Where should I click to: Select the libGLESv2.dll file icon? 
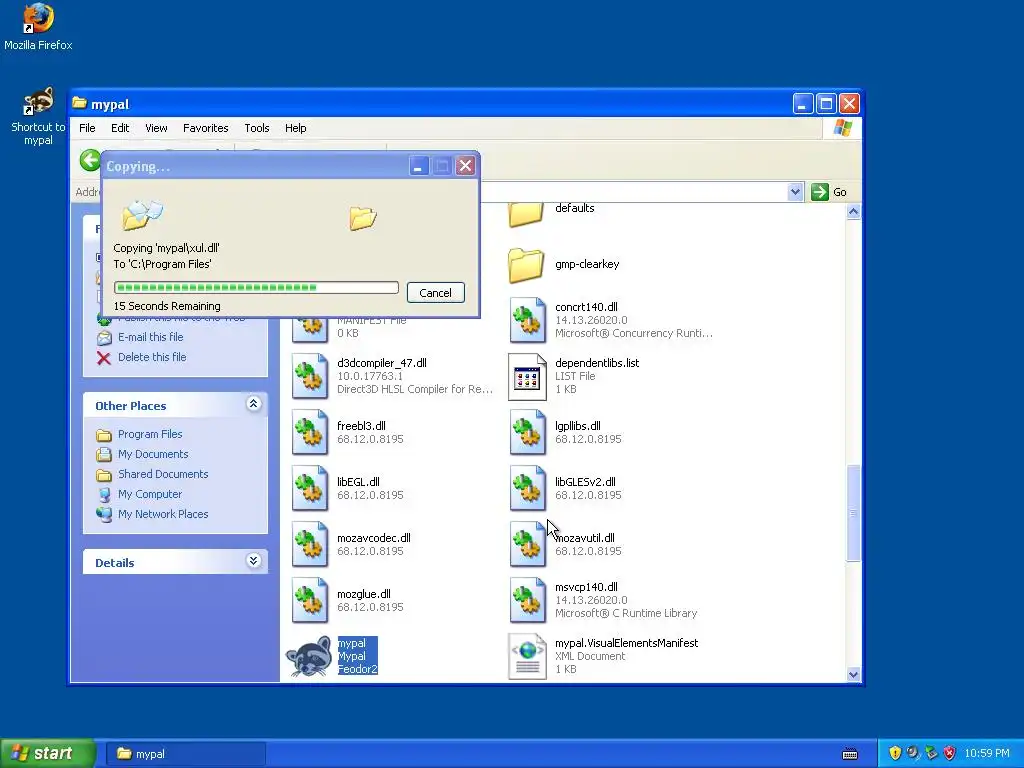click(x=527, y=488)
